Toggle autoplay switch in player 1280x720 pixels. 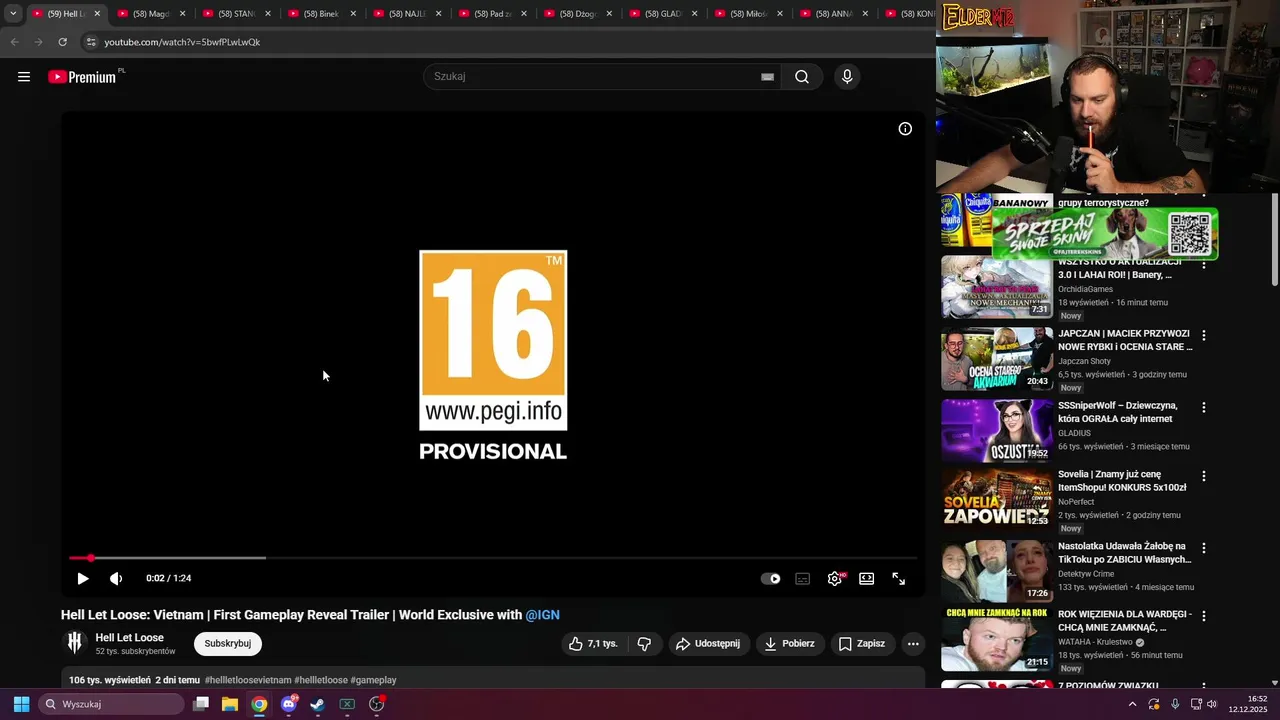tap(771, 579)
